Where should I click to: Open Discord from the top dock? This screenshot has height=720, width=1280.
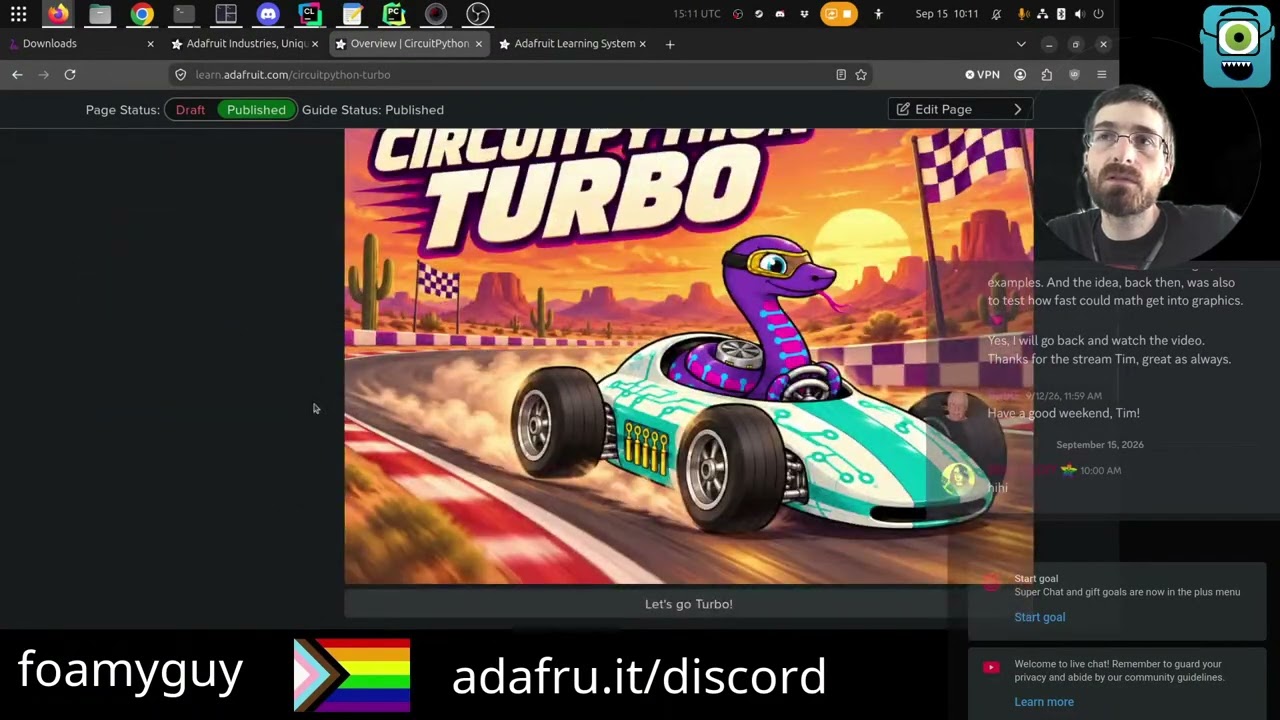tap(268, 14)
